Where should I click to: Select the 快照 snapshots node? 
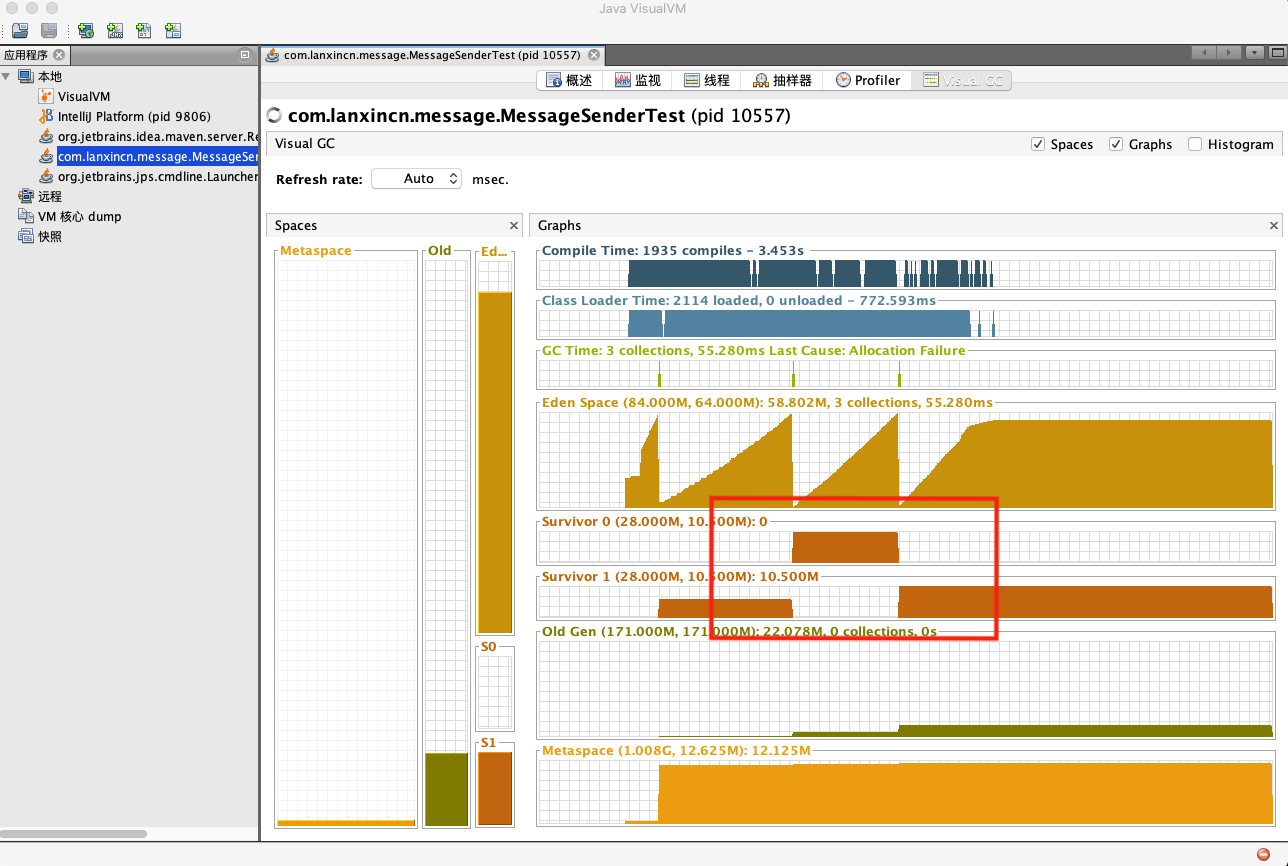click(x=50, y=236)
